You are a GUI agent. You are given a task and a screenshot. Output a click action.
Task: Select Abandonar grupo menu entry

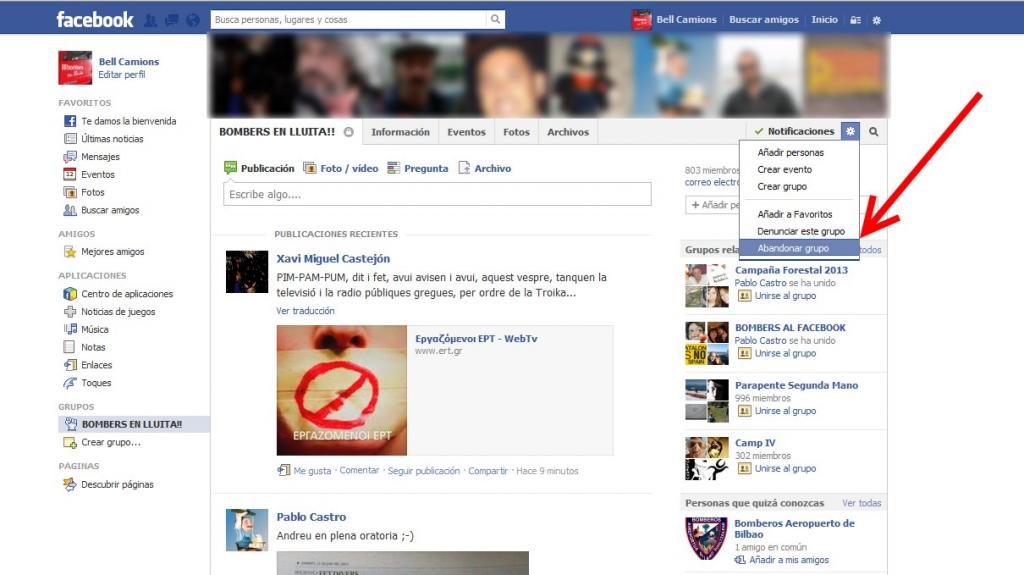[799, 248]
